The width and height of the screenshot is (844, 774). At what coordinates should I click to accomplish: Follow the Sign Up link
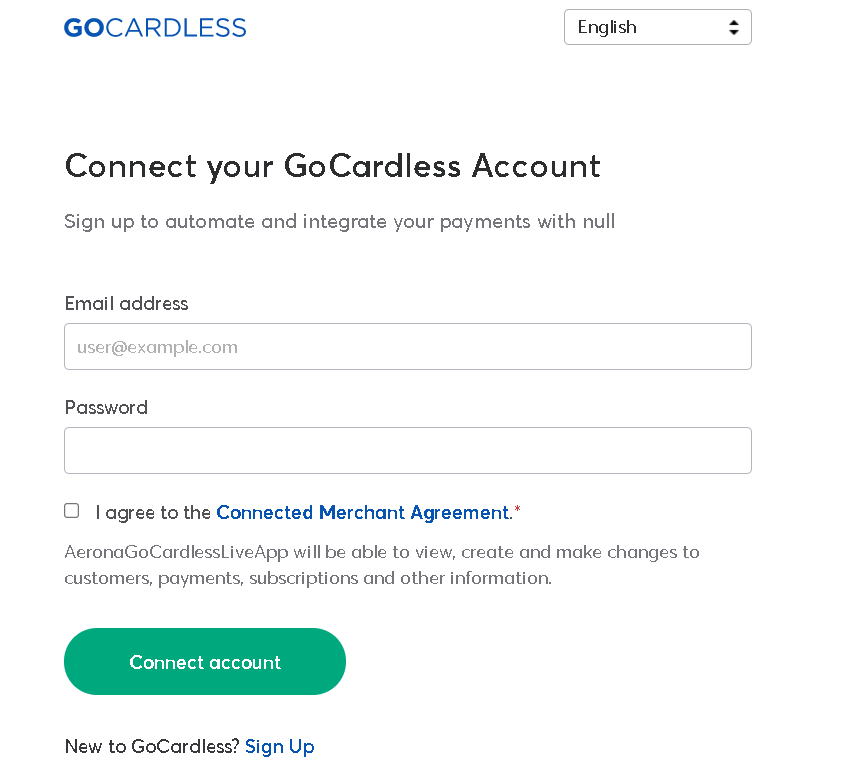tap(279, 747)
